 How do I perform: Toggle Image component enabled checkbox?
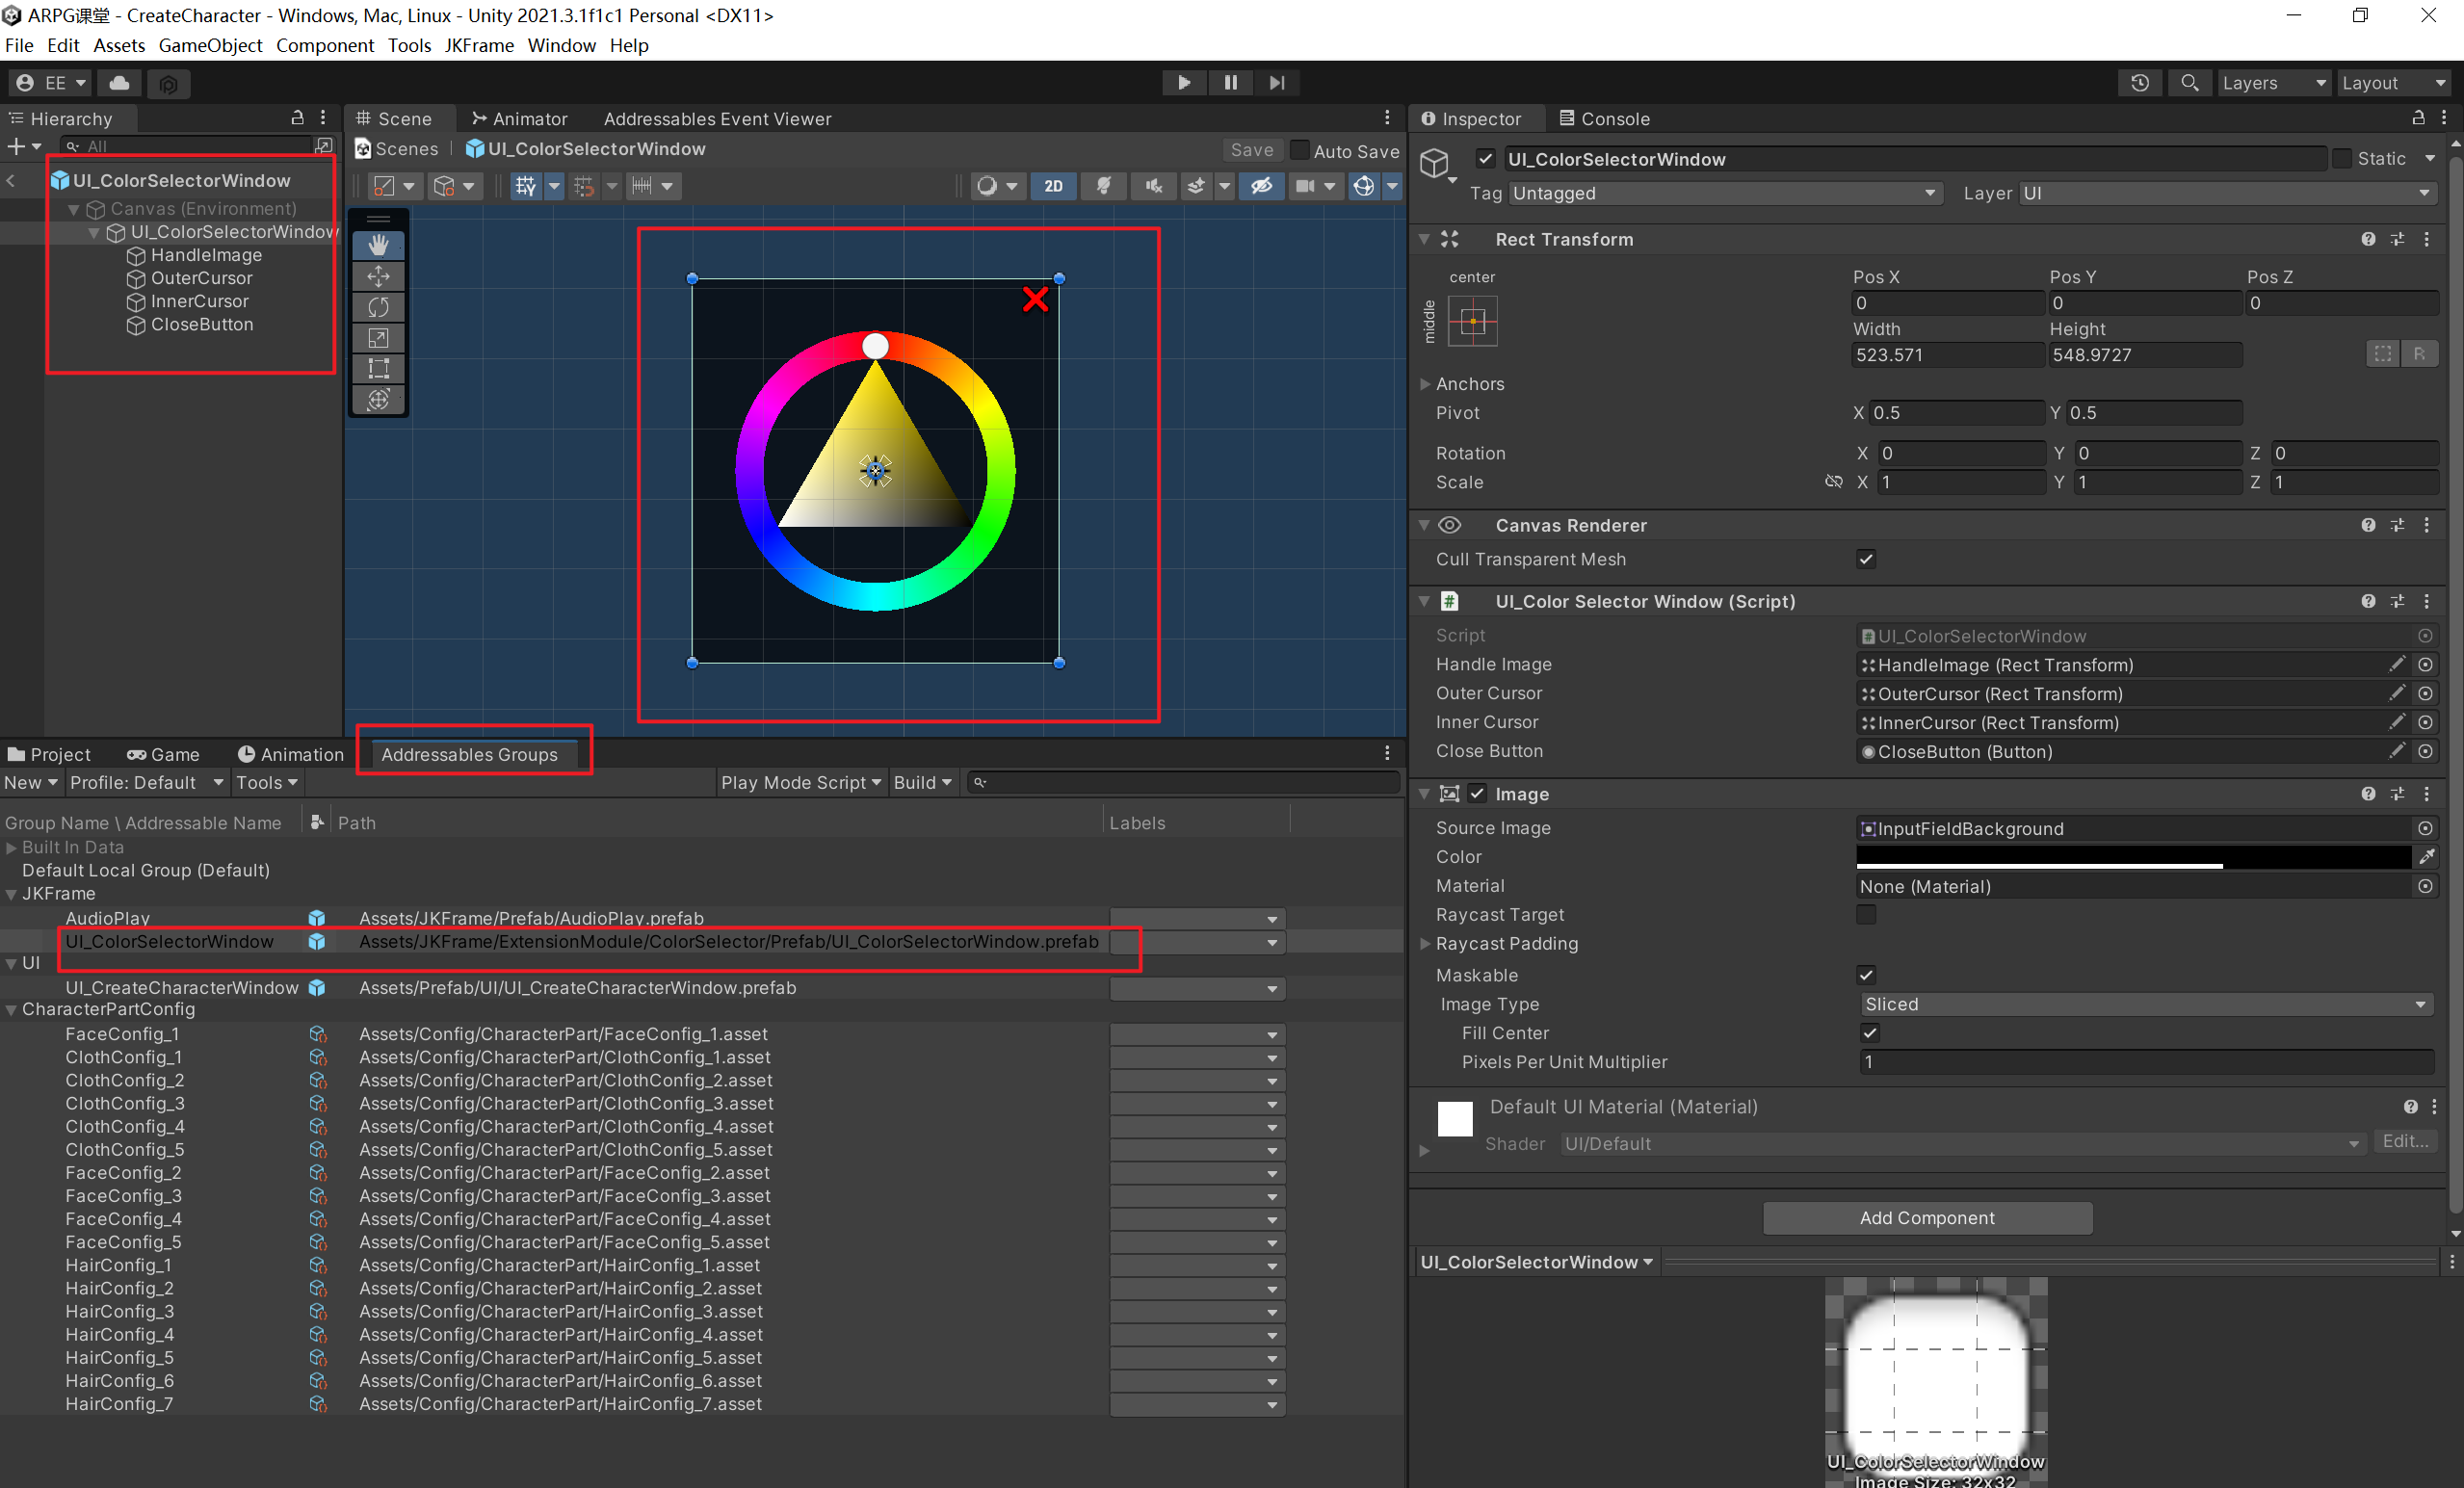click(x=1477, y=794)
